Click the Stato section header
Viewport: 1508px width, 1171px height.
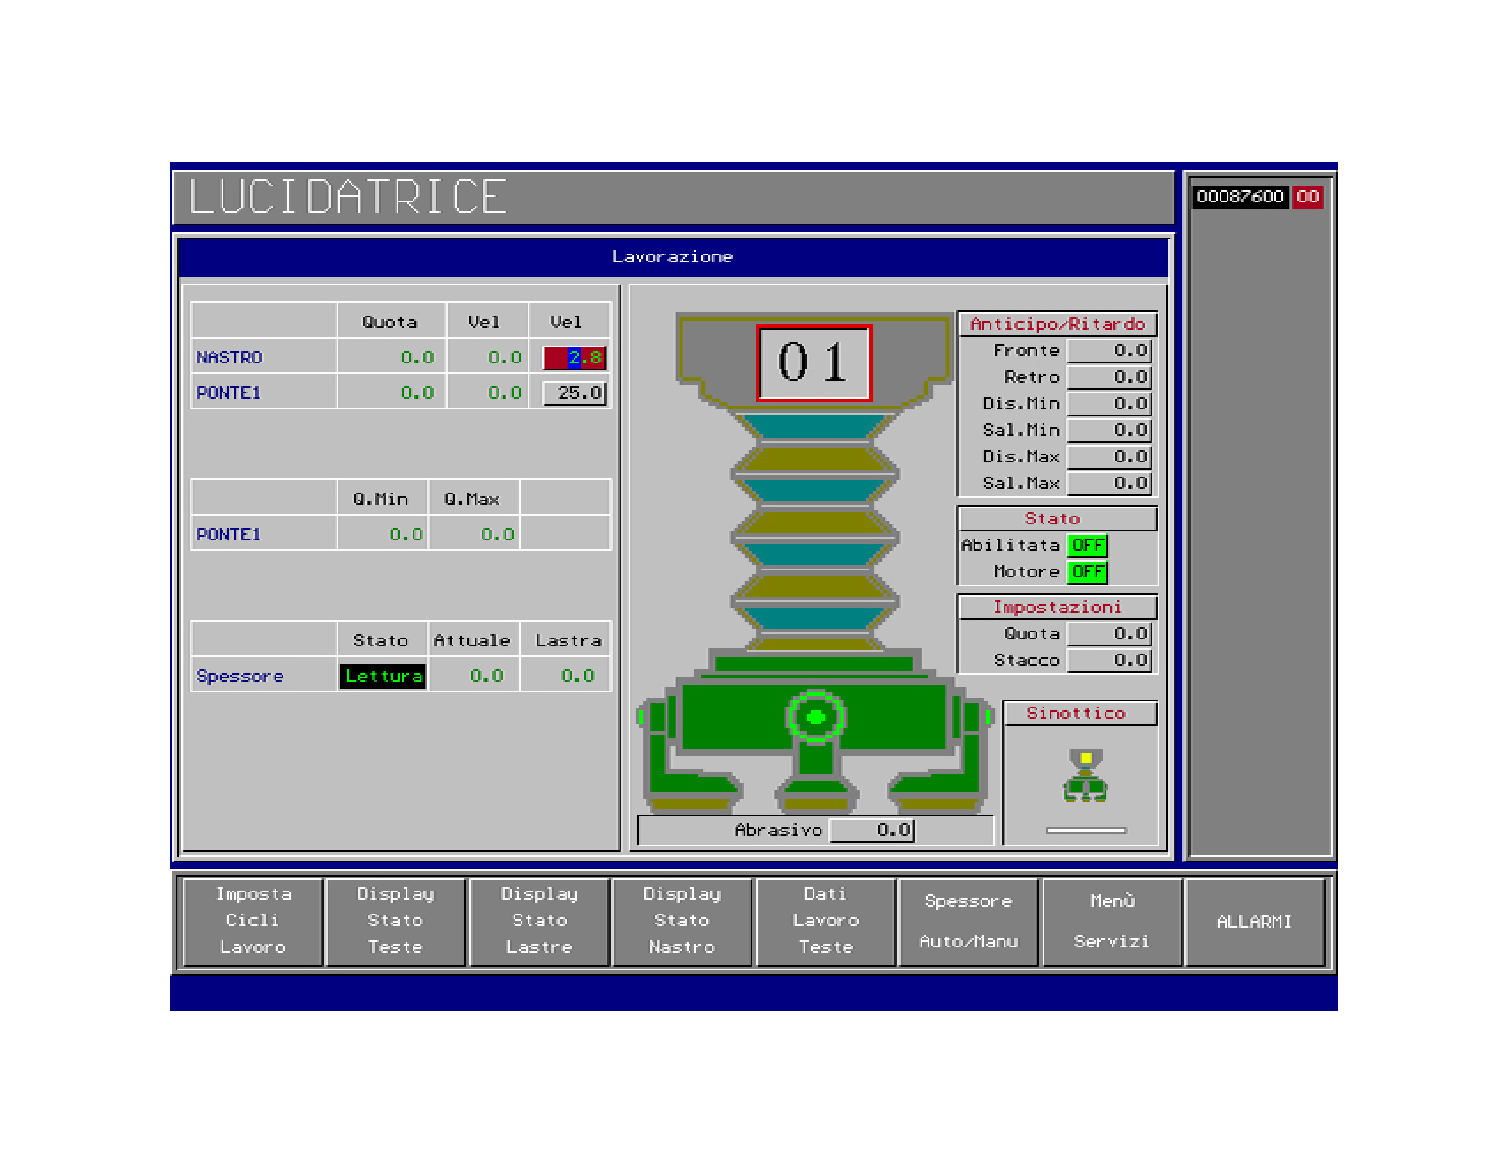click(x=1058, y=518)
